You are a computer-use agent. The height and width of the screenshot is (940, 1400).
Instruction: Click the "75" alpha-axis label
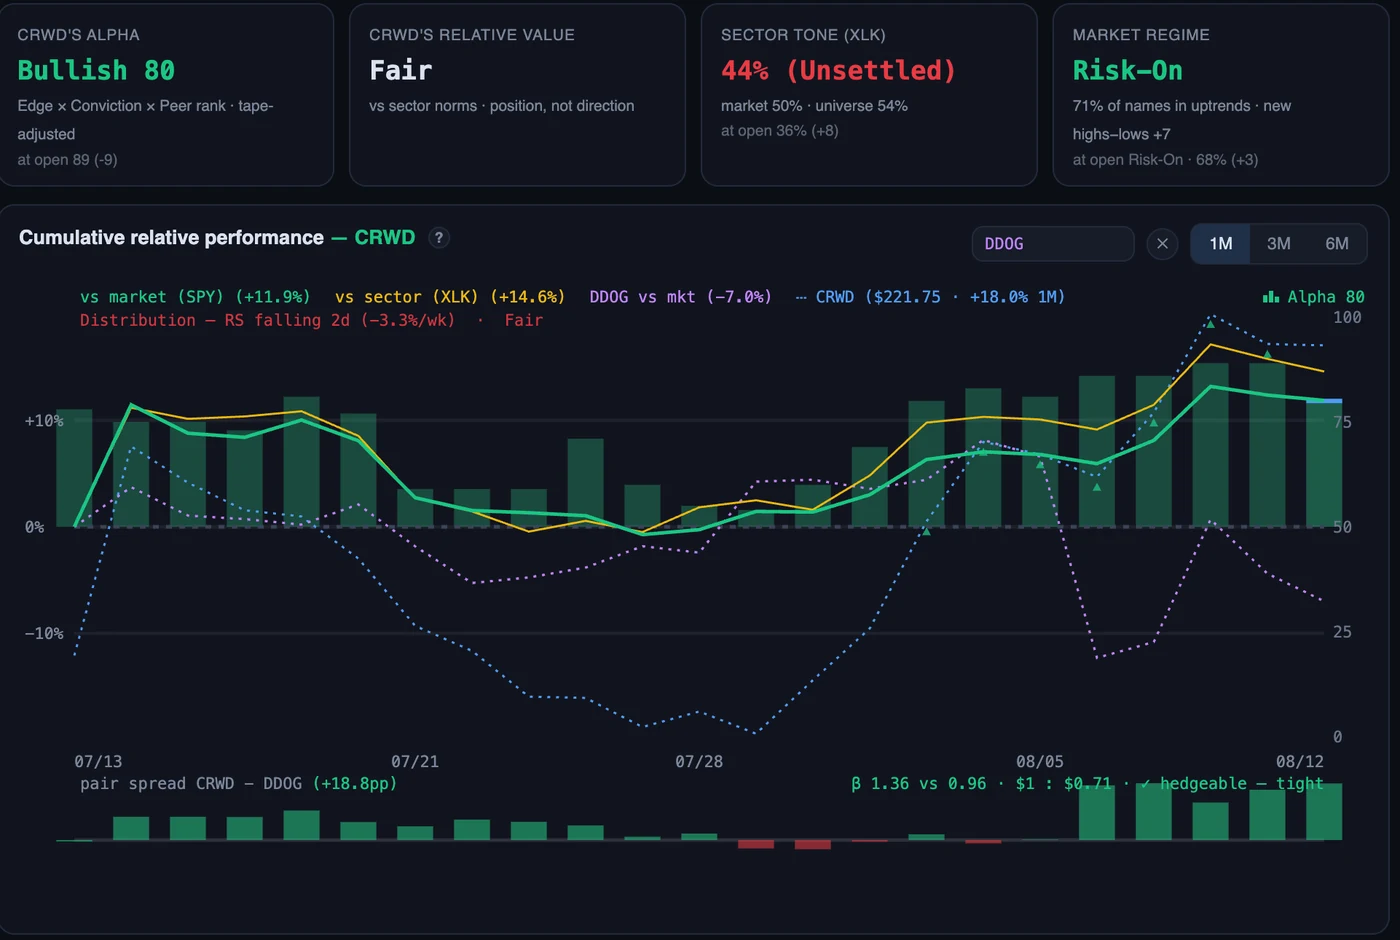pyautogui.click(x=1342, y=422)
